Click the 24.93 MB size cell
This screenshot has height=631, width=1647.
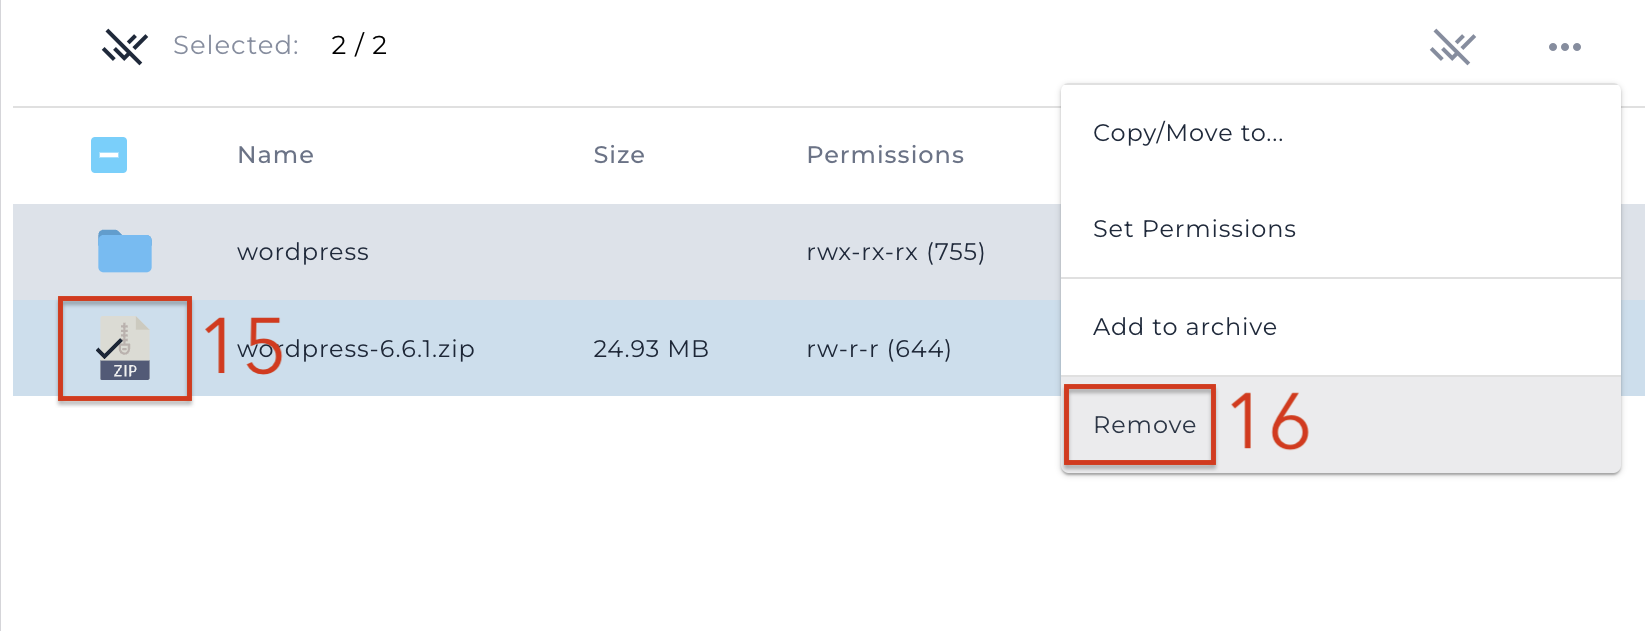coord(651,349)
